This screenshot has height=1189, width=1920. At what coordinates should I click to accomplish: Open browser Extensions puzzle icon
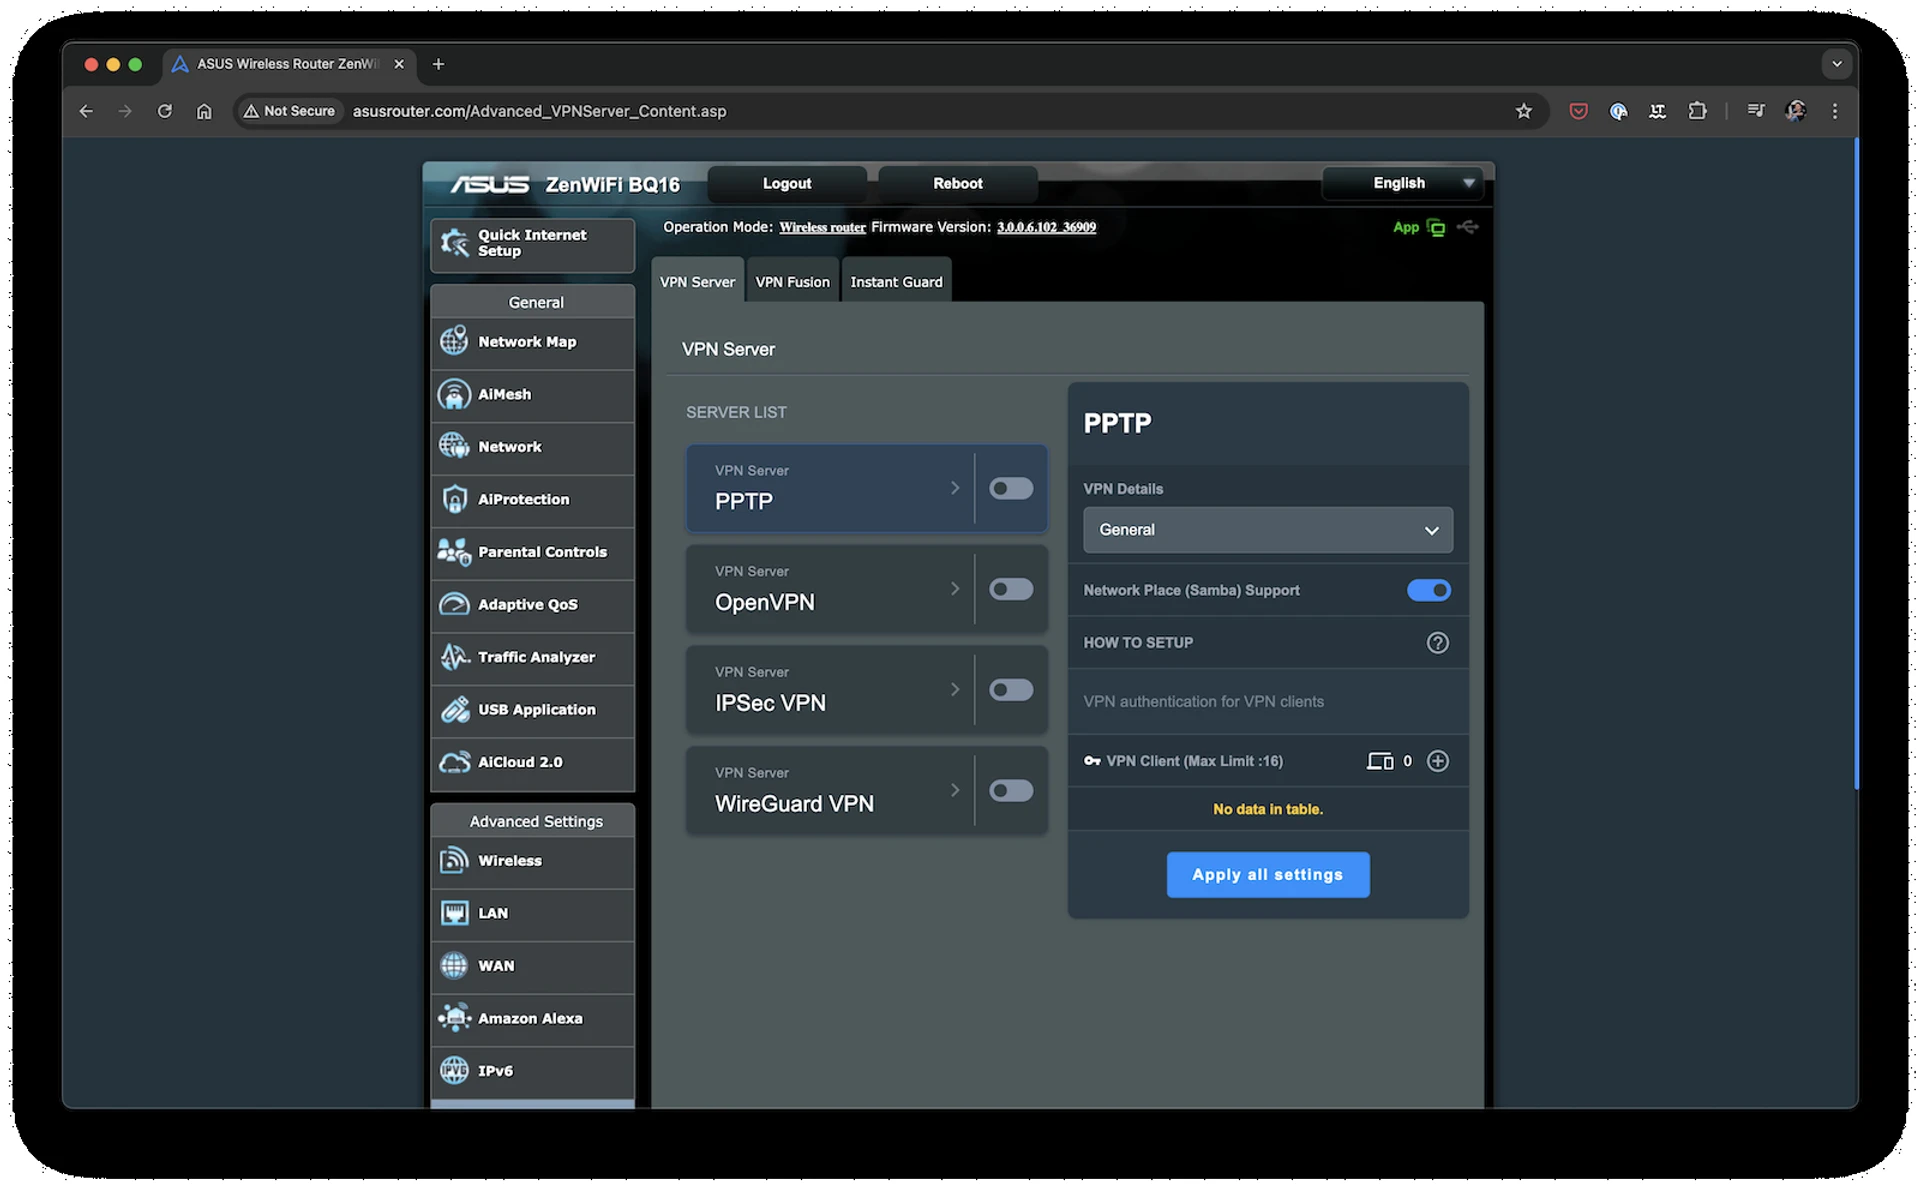[1697, 111]
